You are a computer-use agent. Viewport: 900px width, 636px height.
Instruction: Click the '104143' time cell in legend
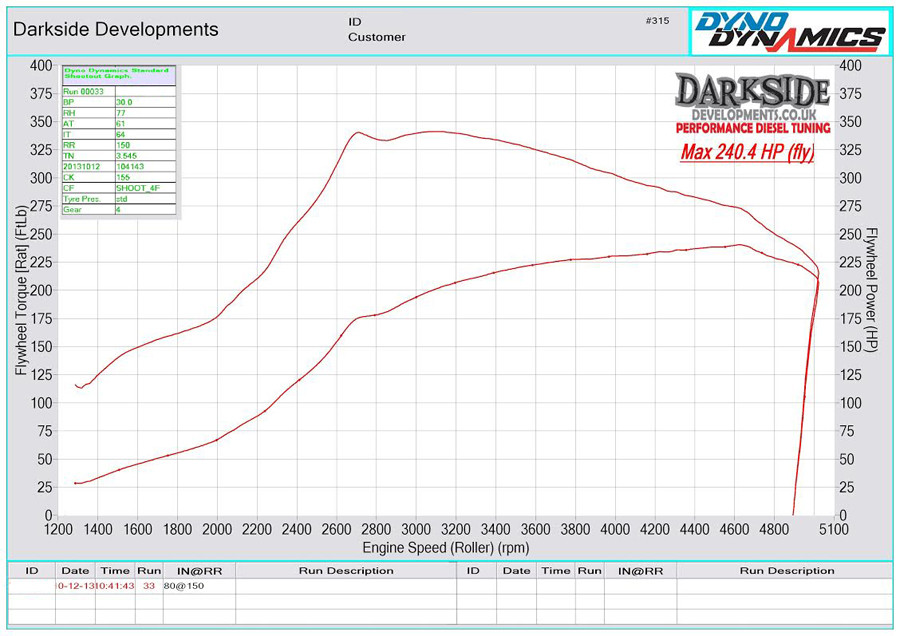tap(145, 166)
